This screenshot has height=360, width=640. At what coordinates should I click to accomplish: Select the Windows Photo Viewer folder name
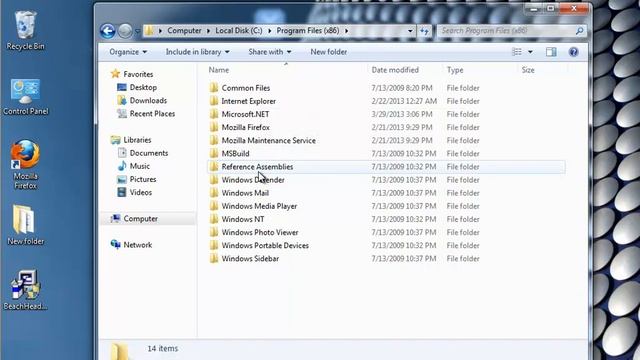pyautogui.click(x=260, y=232)
